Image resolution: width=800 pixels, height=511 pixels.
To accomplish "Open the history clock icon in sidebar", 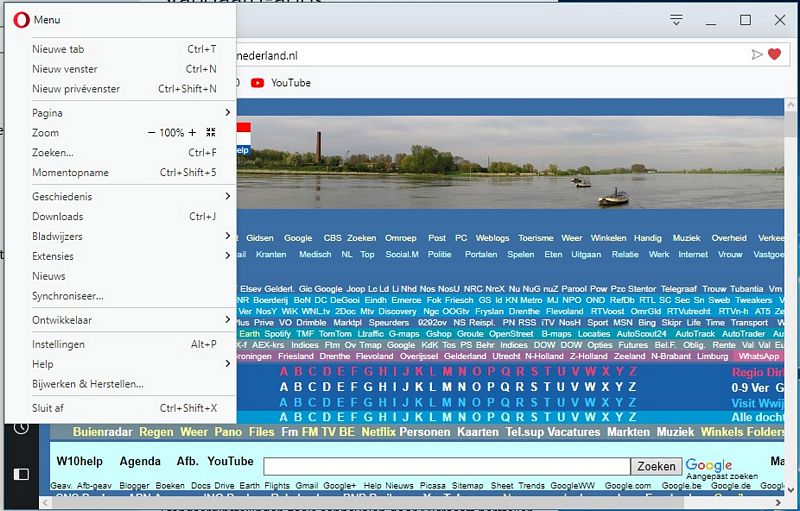I will tap(21, 427).
